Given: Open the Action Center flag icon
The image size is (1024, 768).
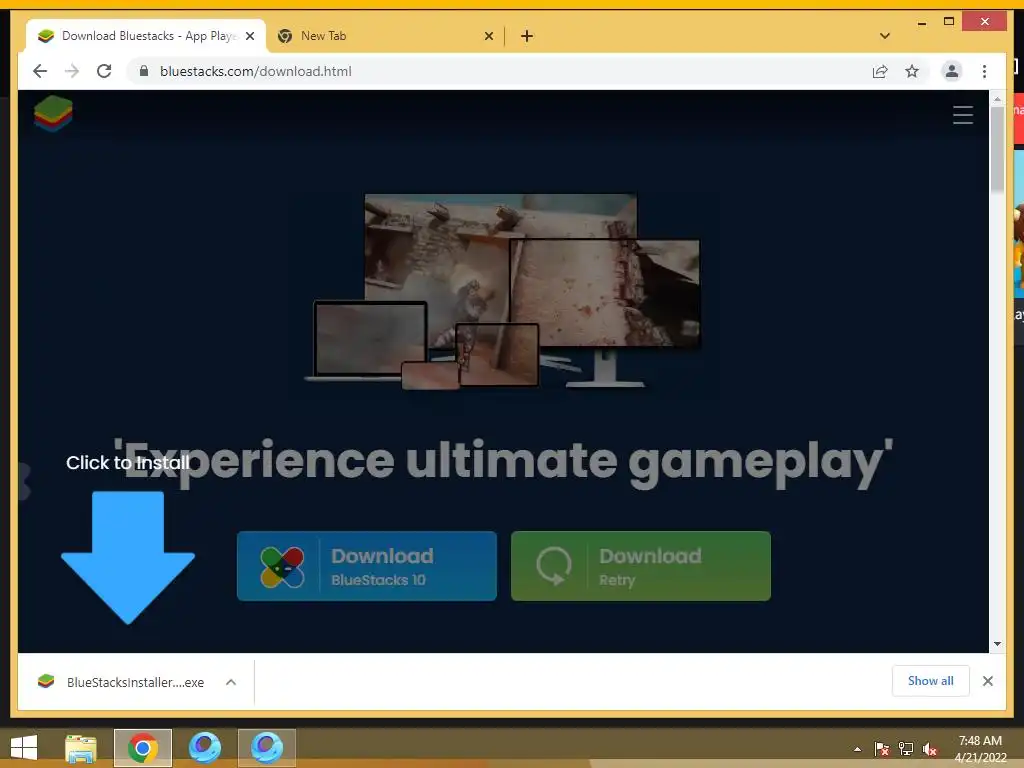Looking at the screenshot, I should [882, 749].
